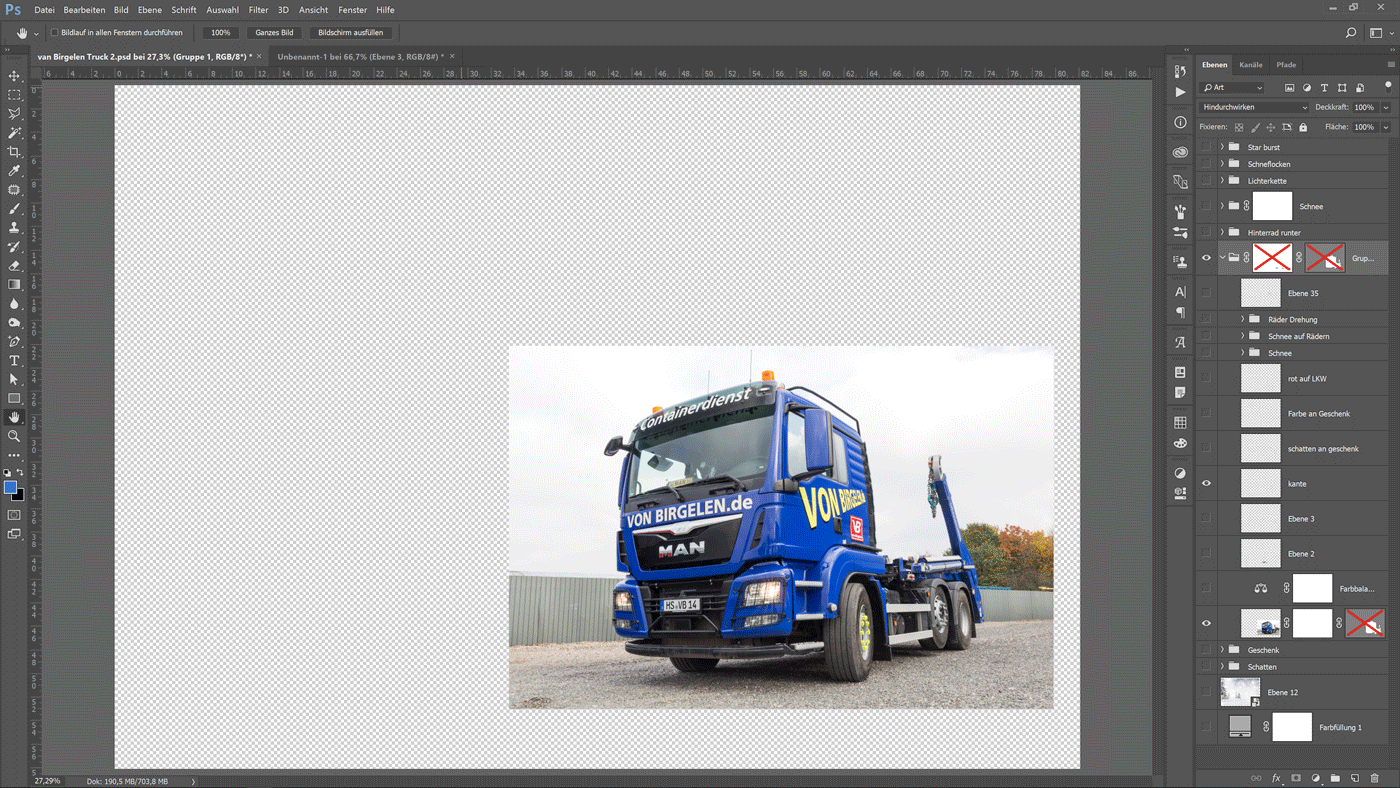Select the Gradient tool
The width and height of the screenshot is (1400, 788).
pyautogui.click(x=14, y=285)
